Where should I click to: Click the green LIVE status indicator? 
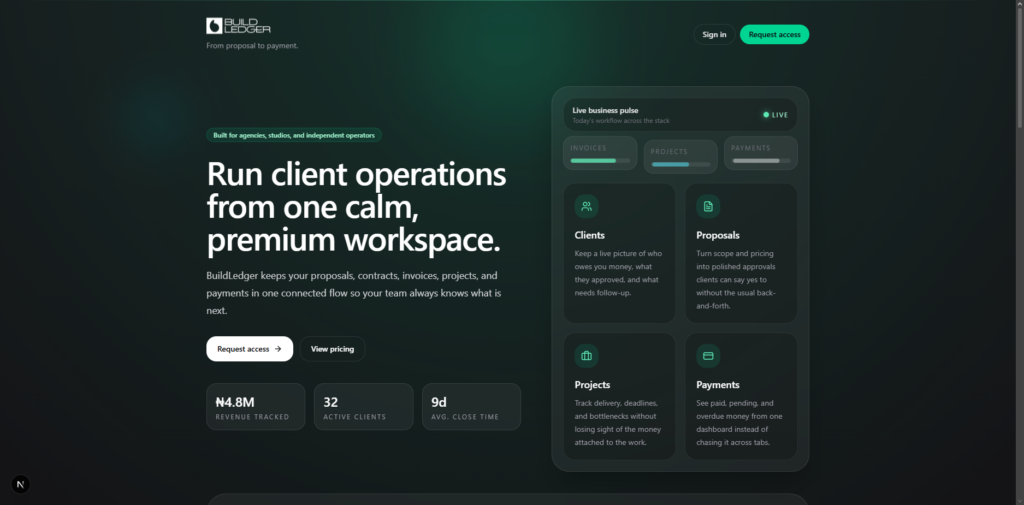pos(775,115)
